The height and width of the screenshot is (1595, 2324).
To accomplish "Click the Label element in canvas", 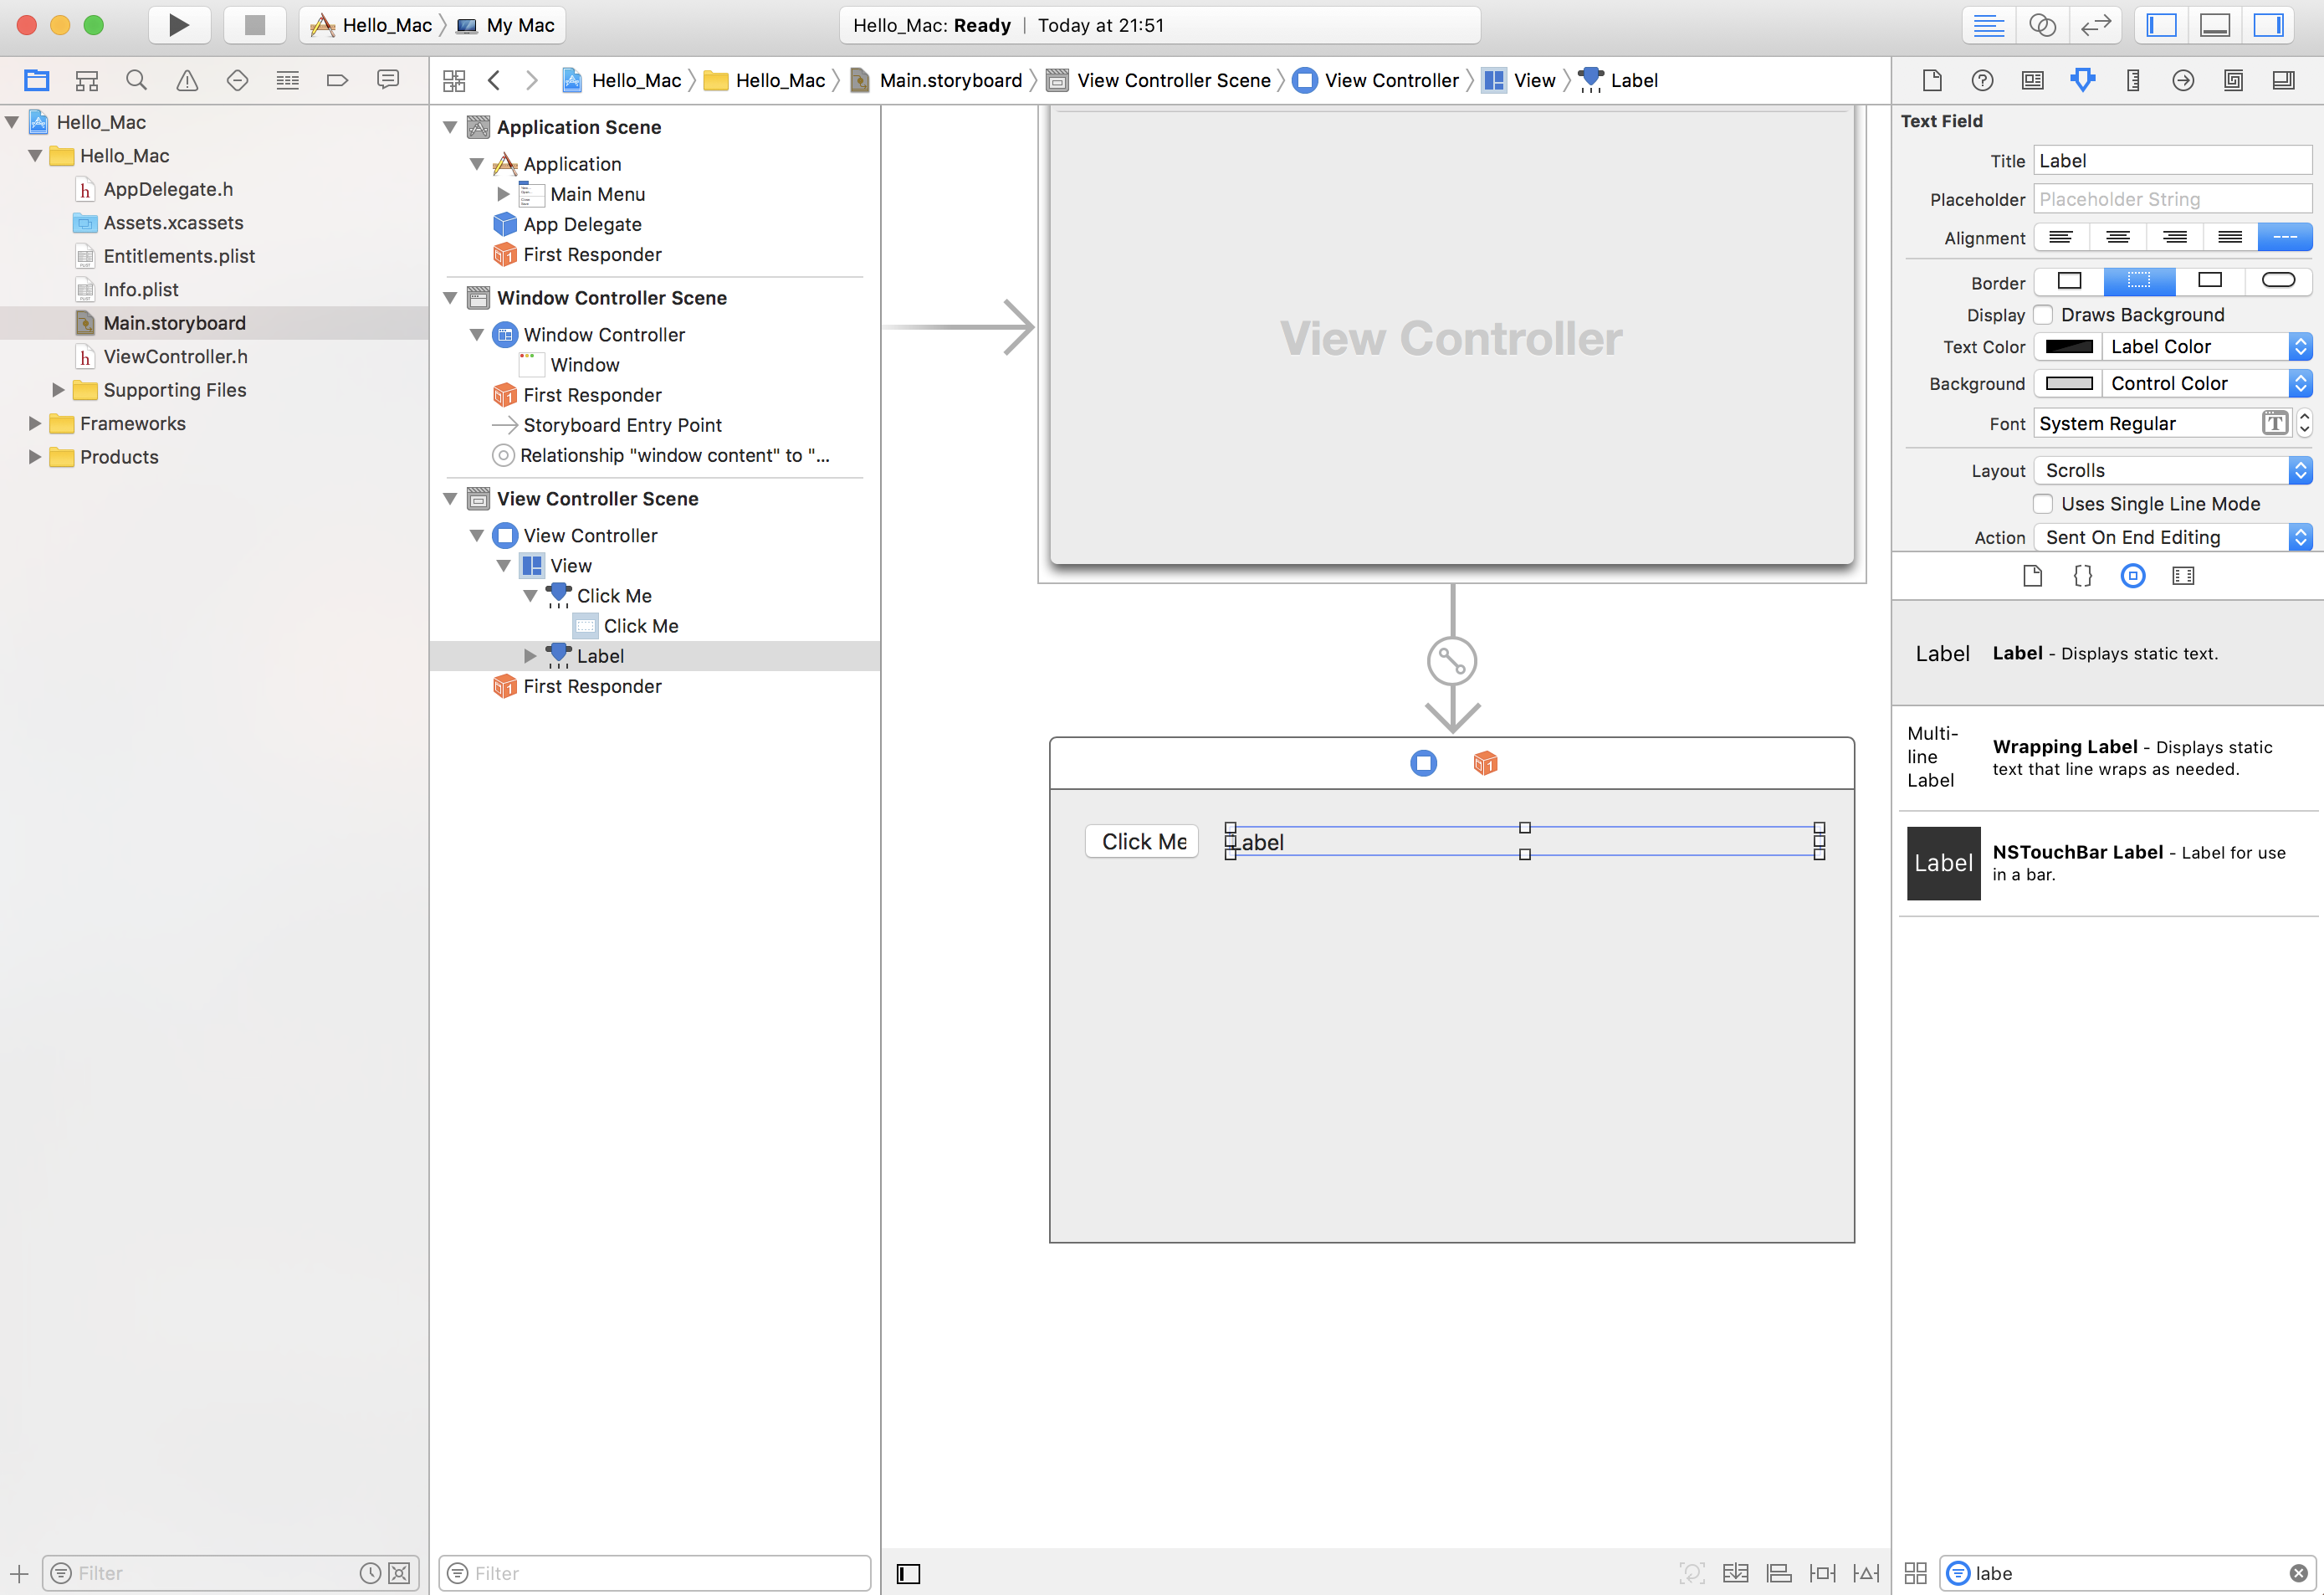I will pyautogui.click(x=1524, y=841).
